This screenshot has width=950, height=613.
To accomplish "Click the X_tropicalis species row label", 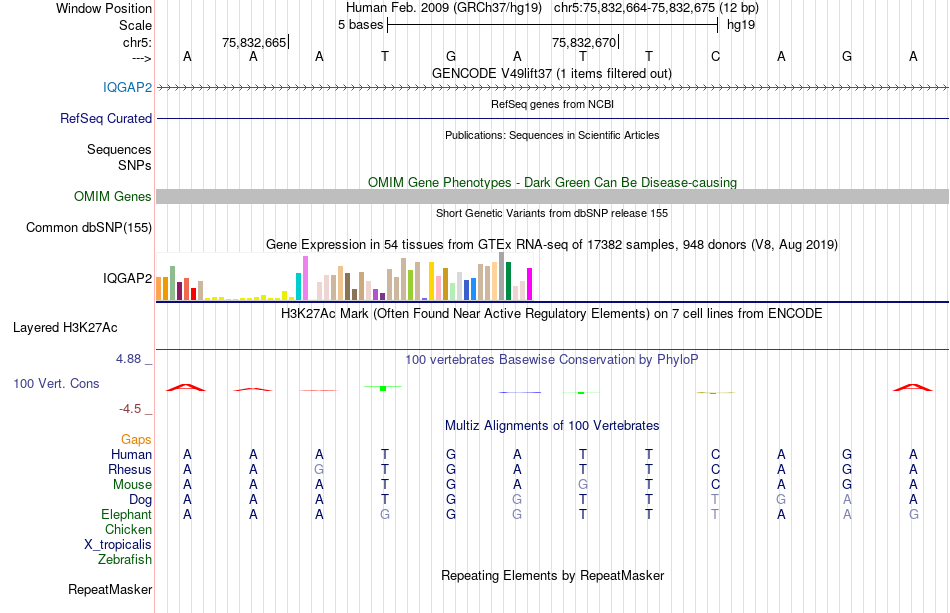I will pyautogui.click(x=118, y=545).
